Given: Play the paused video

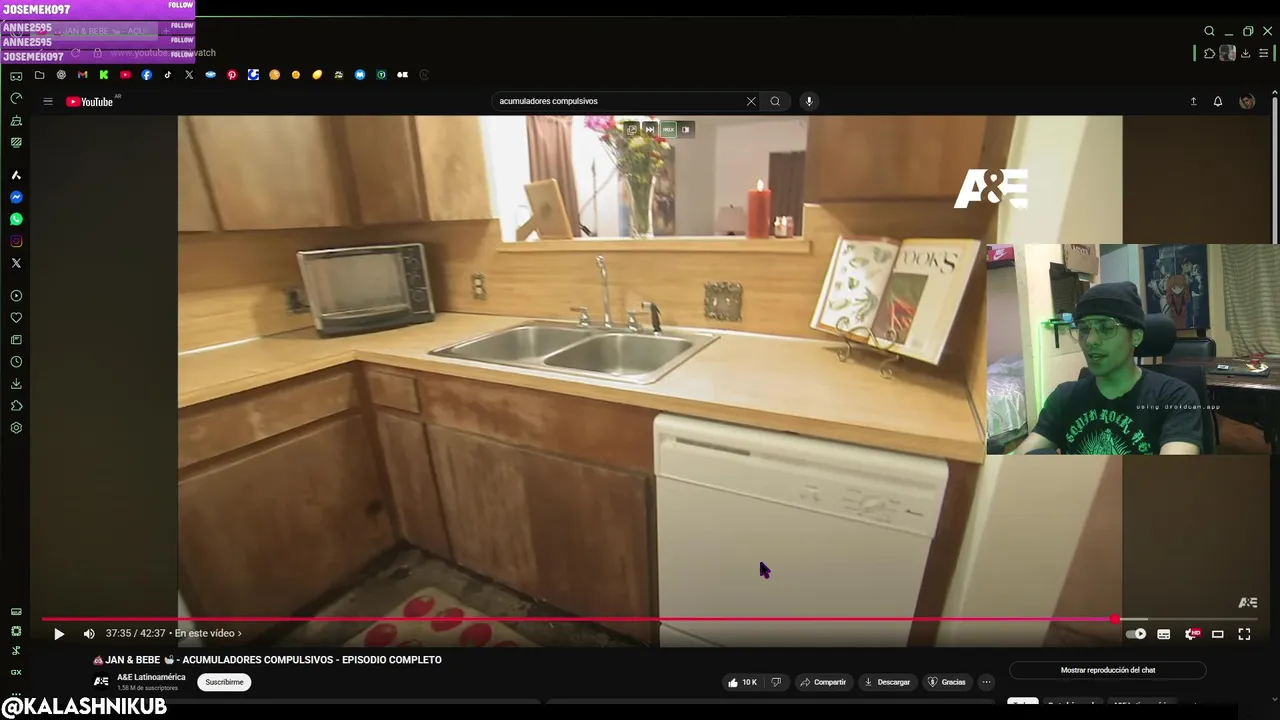Looking at the screenshot, I should pyautogui.click(x=59, y=634).
